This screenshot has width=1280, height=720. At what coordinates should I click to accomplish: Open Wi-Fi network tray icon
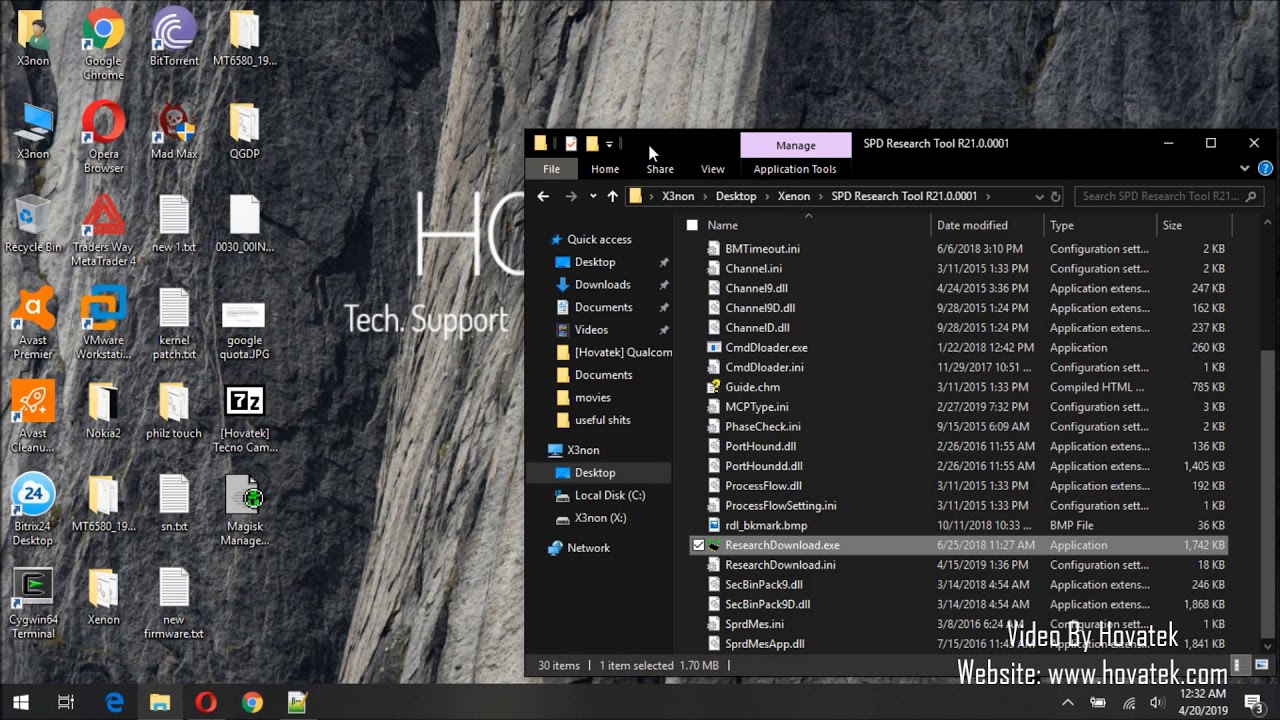click(1129, 702)
